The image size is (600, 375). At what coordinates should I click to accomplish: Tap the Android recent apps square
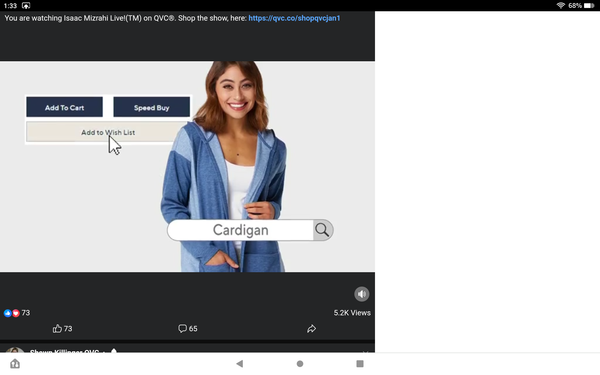pyautogui.click(x=360, y=364)
